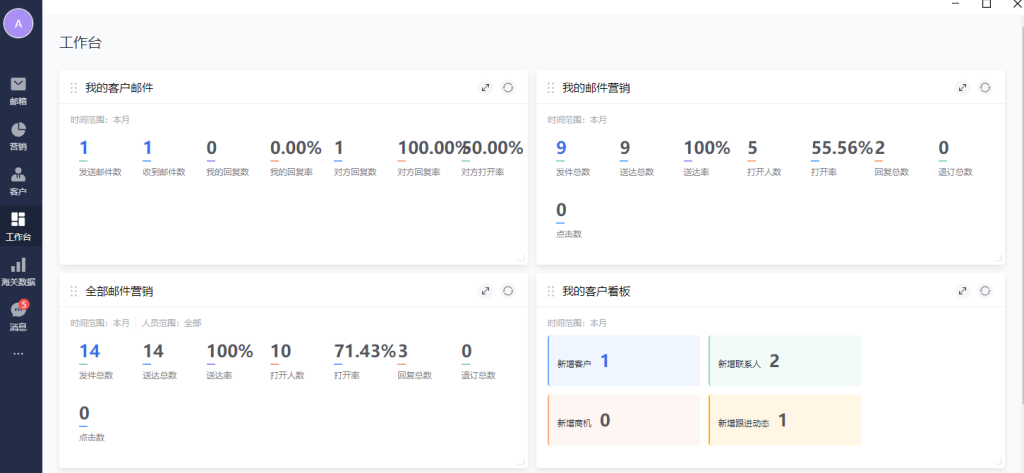Click drag handle of 全部邮件营销 card

[x=74, y=291]
